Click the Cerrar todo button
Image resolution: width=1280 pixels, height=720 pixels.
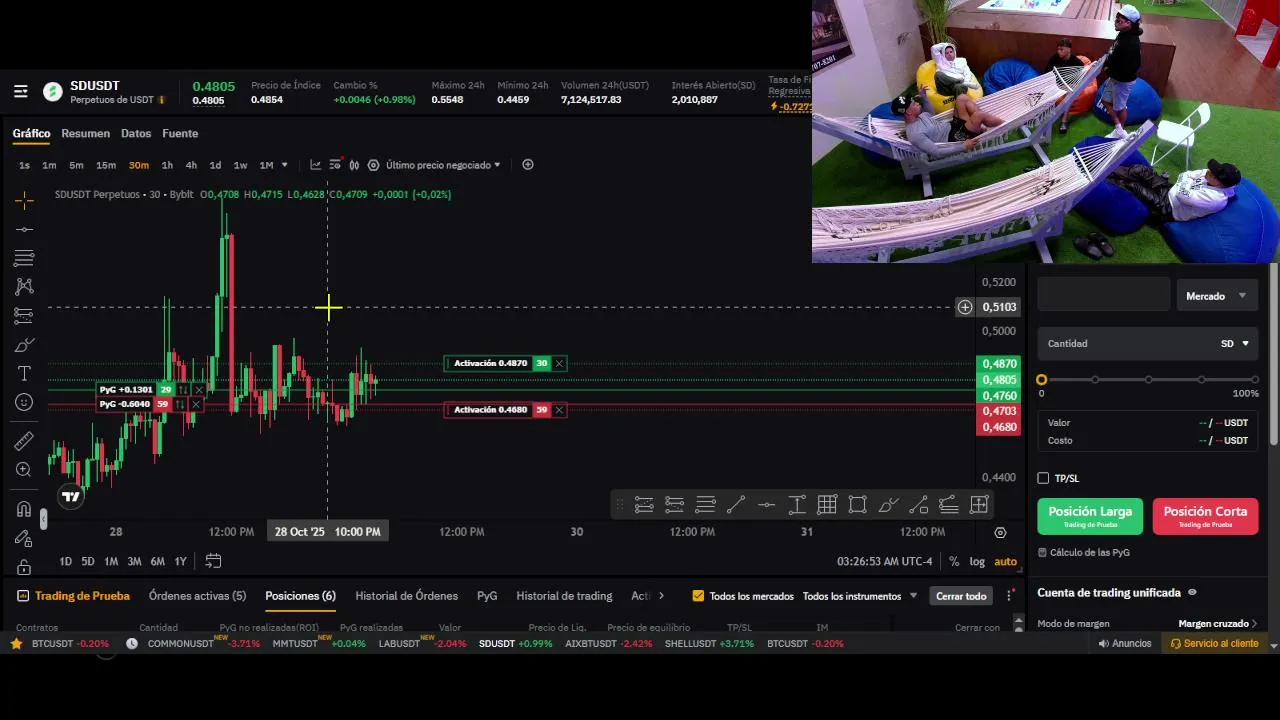[x=961, y=596]
